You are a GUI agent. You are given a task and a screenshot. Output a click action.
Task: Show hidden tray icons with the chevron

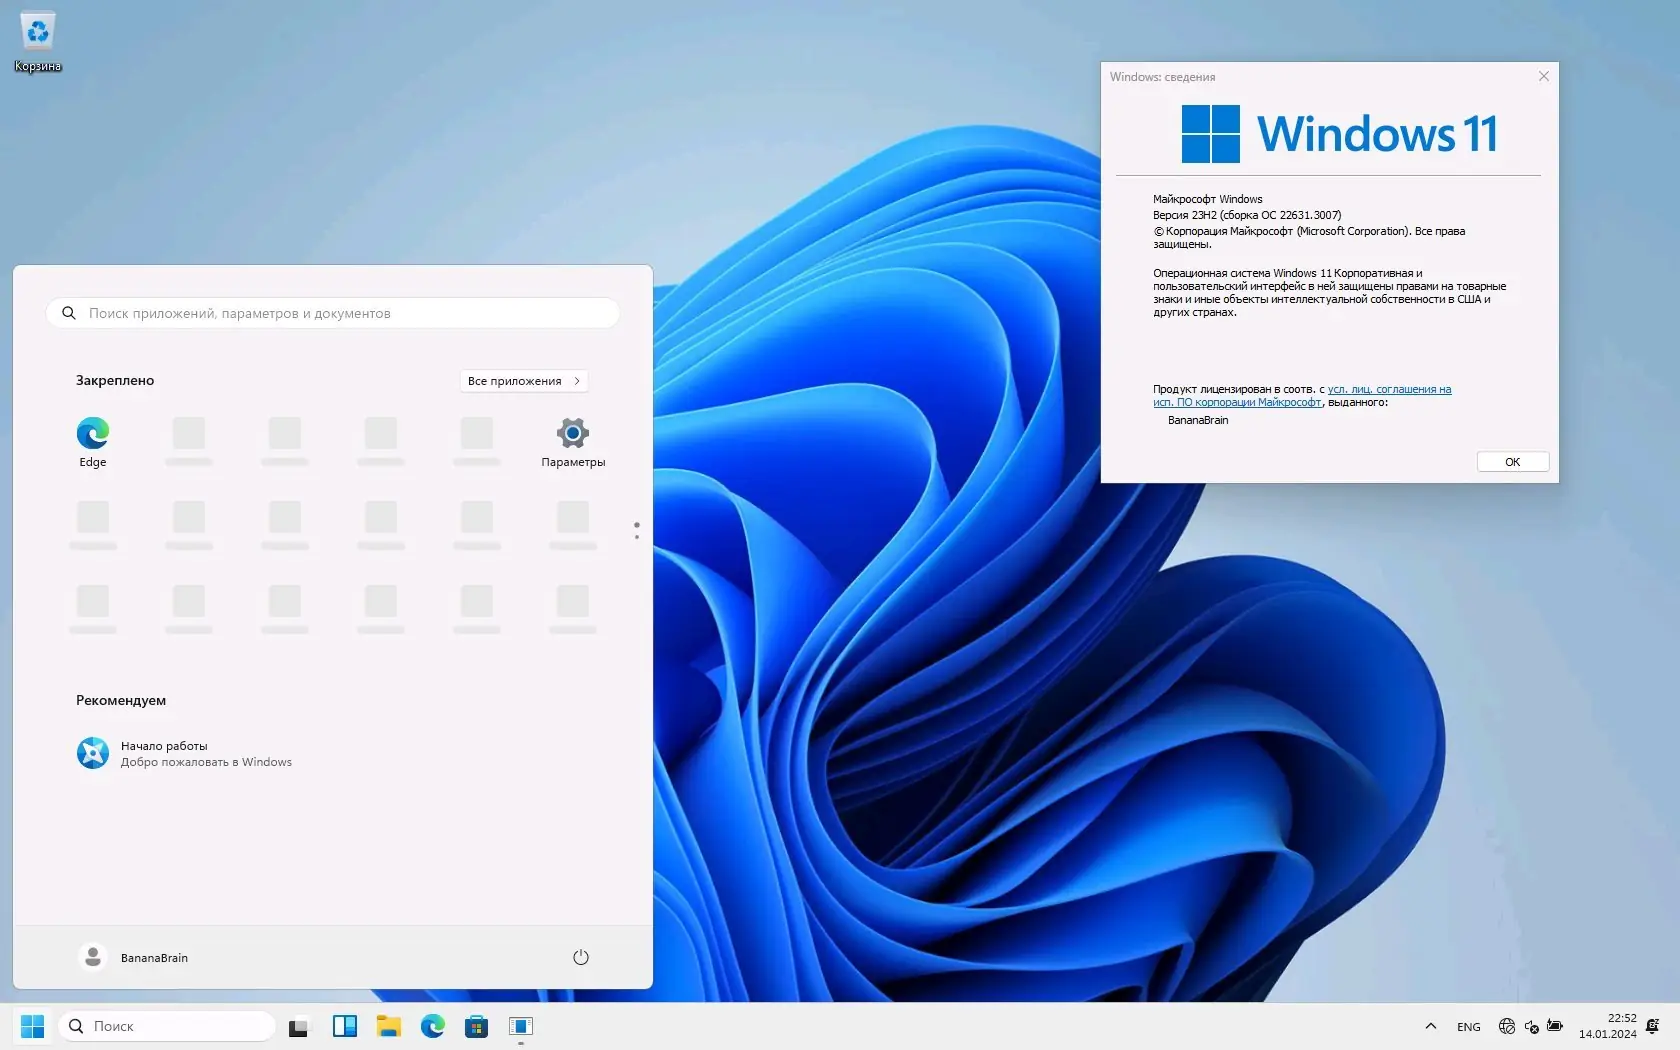pyautogui.click(x=1431, y=1026)
